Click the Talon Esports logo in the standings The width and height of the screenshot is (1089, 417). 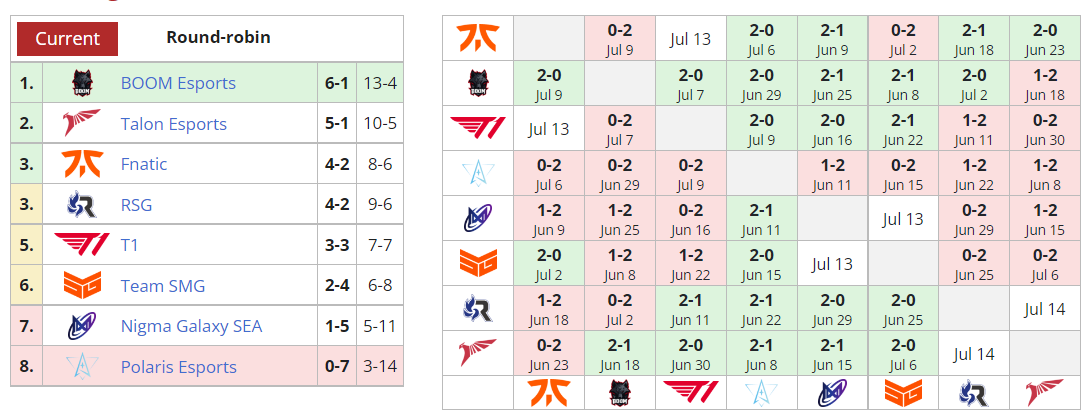82,124
